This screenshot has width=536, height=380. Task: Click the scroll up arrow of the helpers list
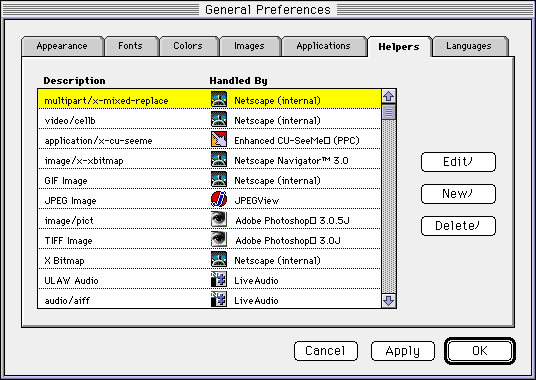coord(389,96)
